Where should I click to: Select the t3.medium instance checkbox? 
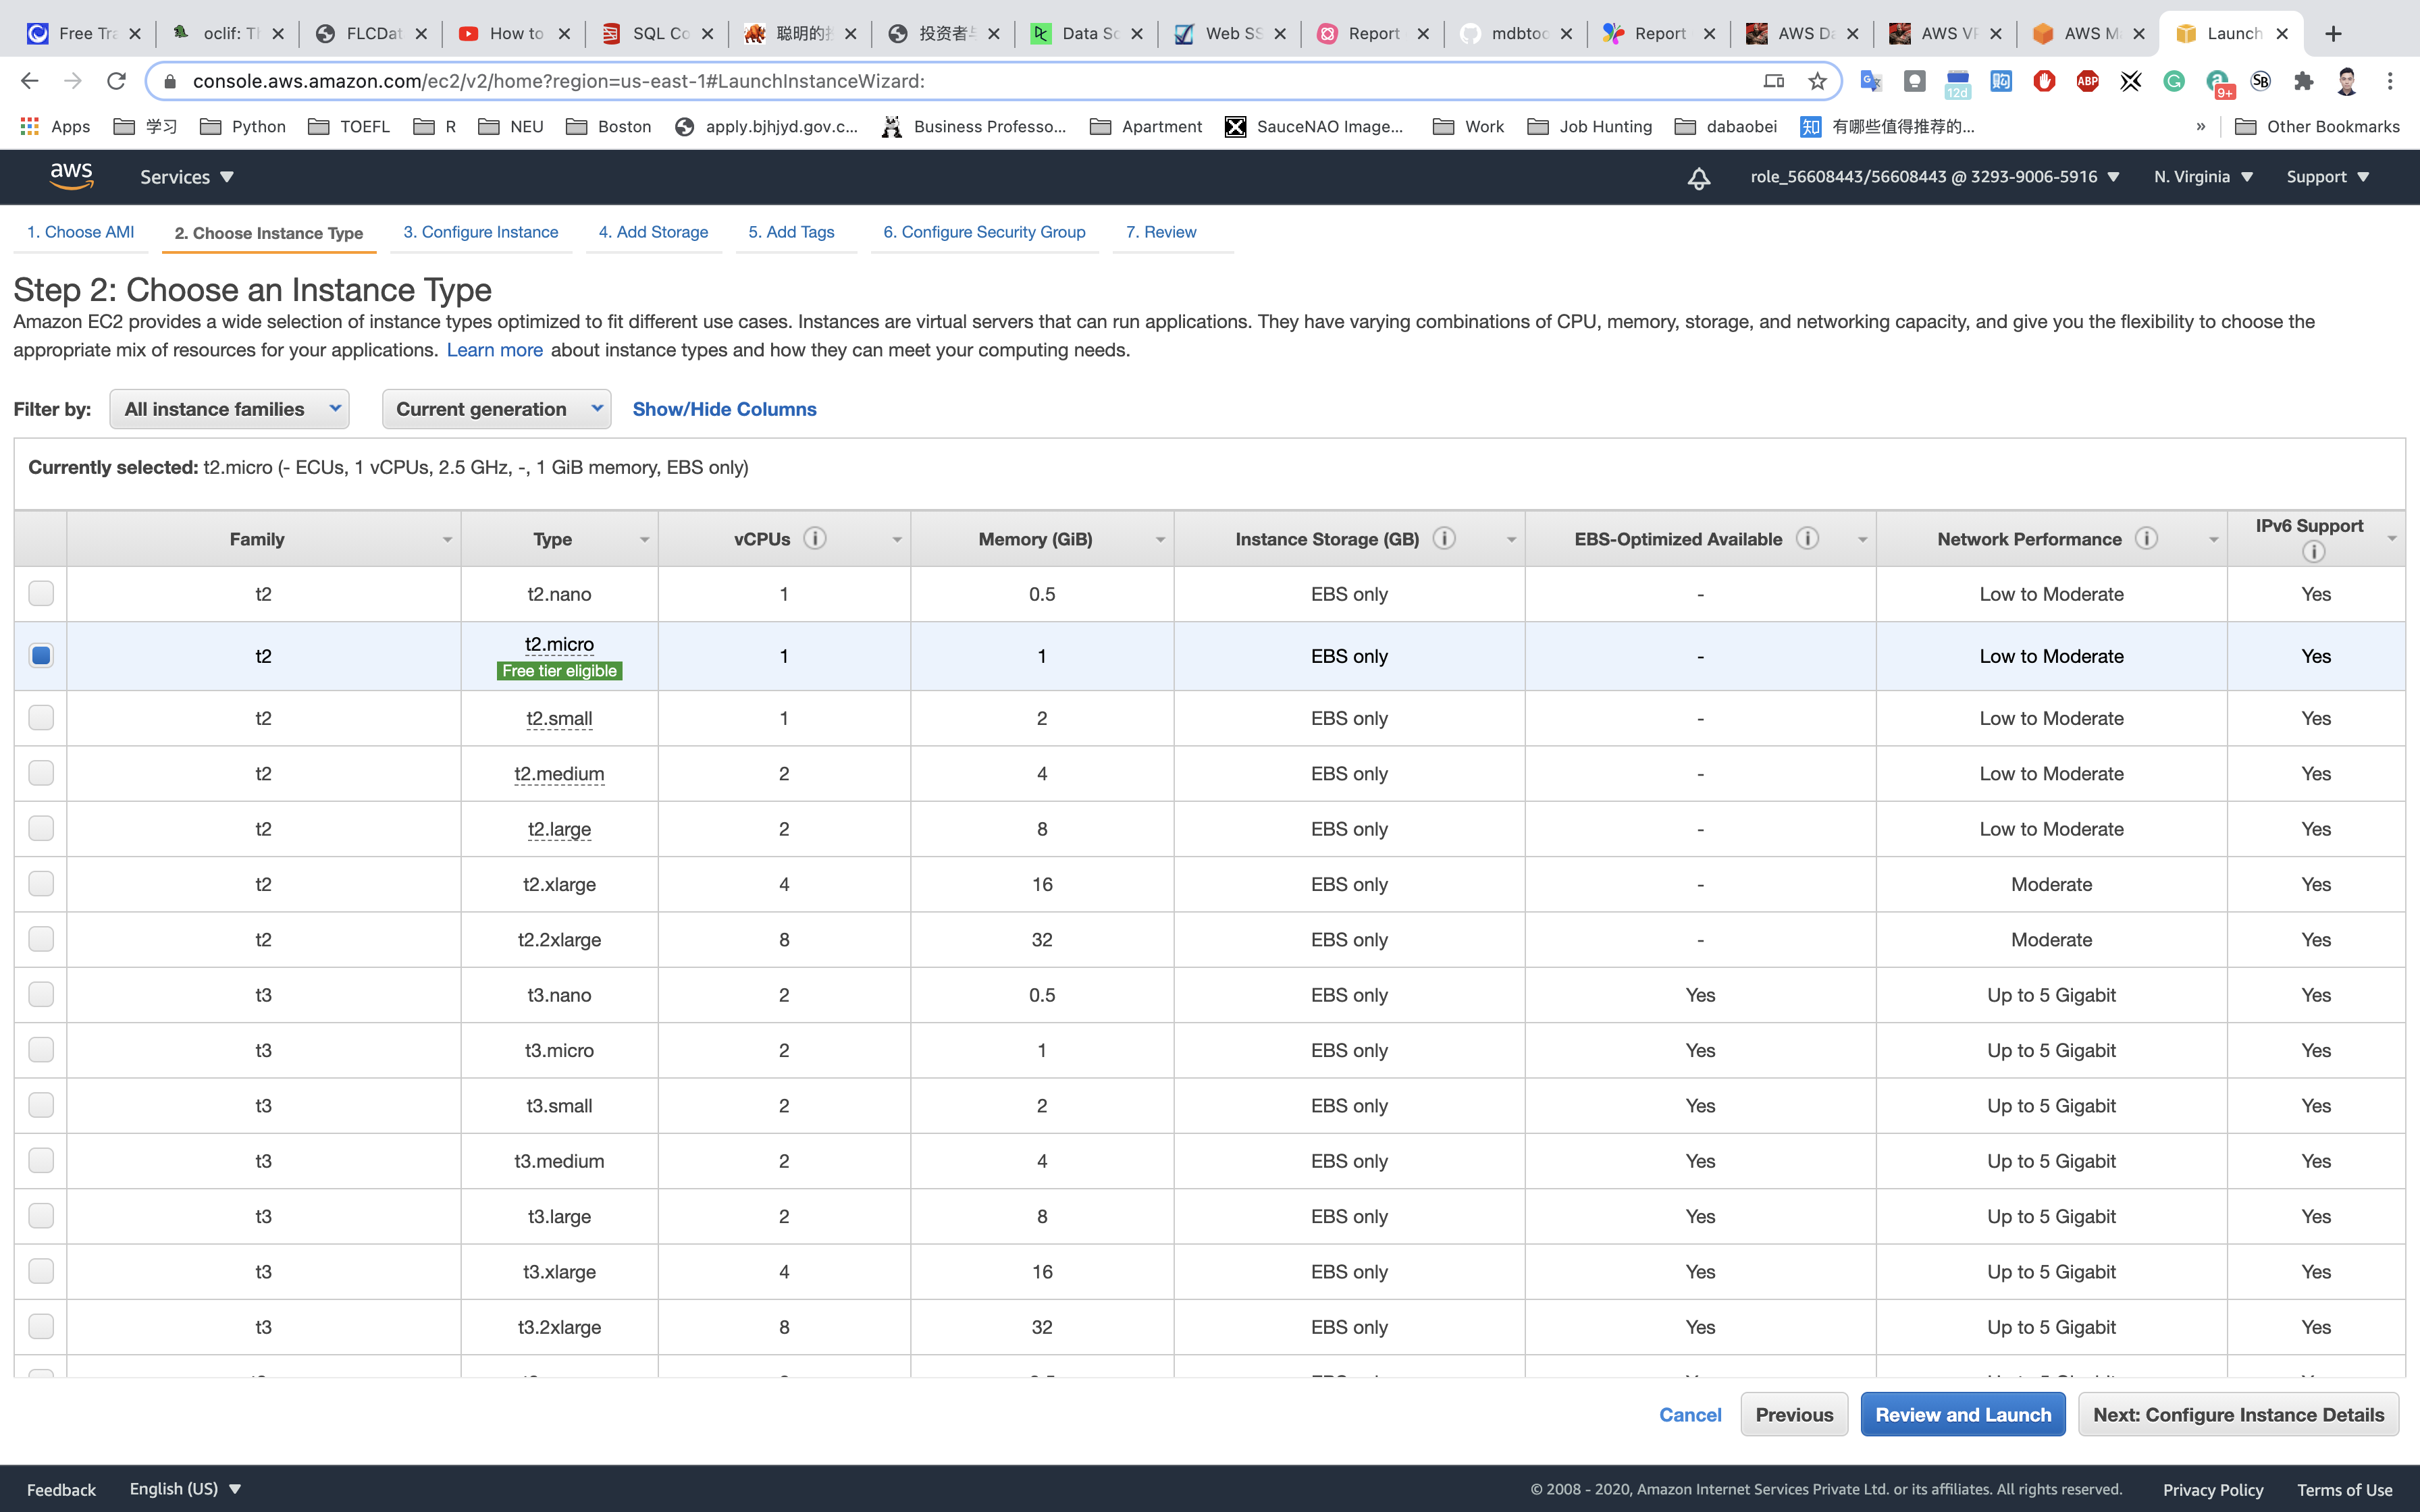tap(41, 1161)
